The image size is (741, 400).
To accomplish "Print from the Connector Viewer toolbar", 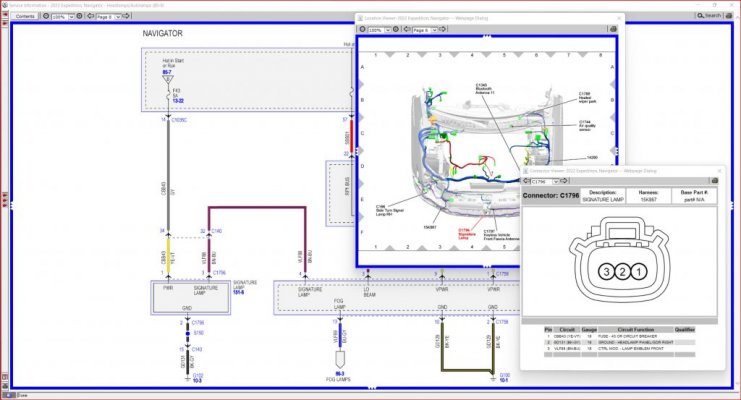I will (715, 181).
